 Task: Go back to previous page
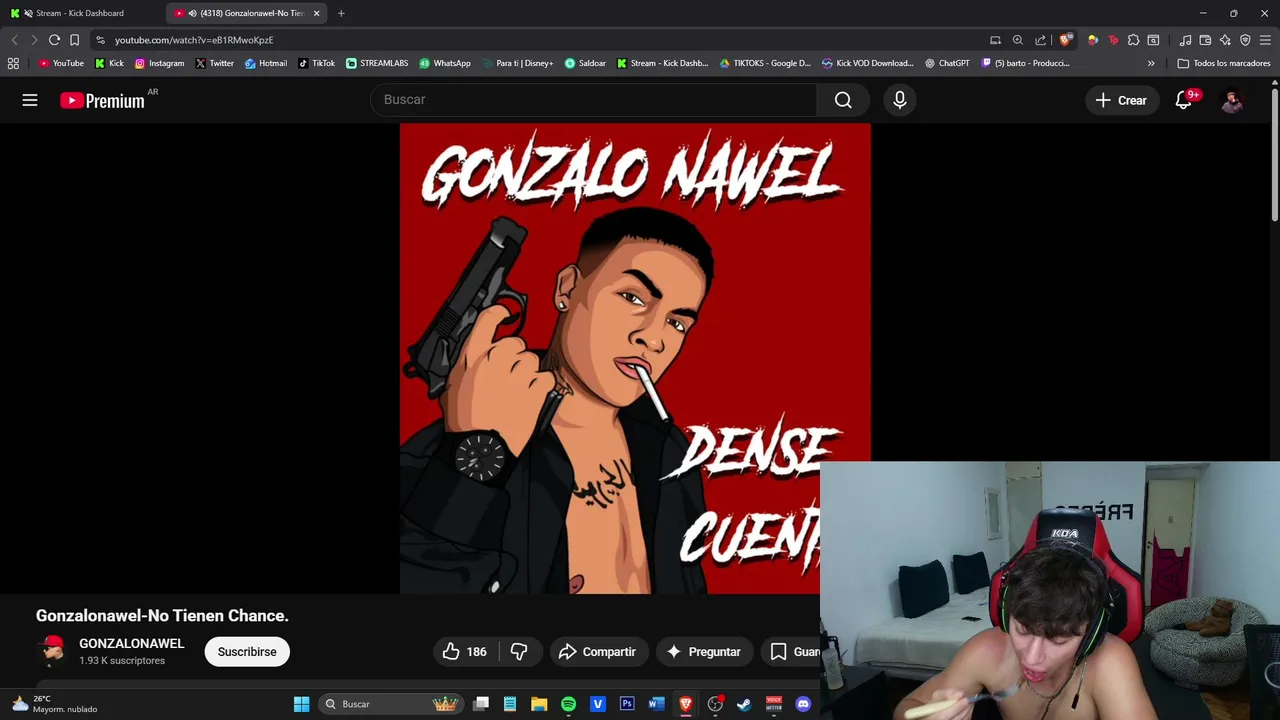point(14,40)
